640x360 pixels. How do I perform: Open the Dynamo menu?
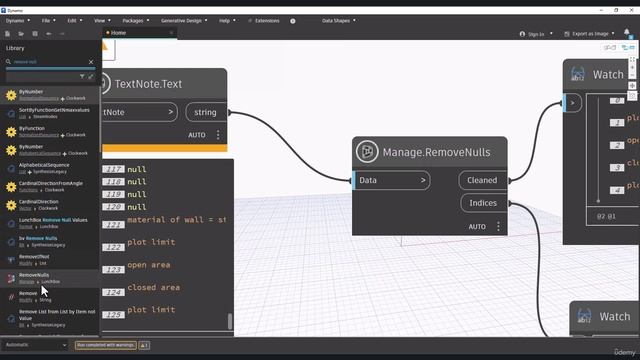(x=18, y=20)
